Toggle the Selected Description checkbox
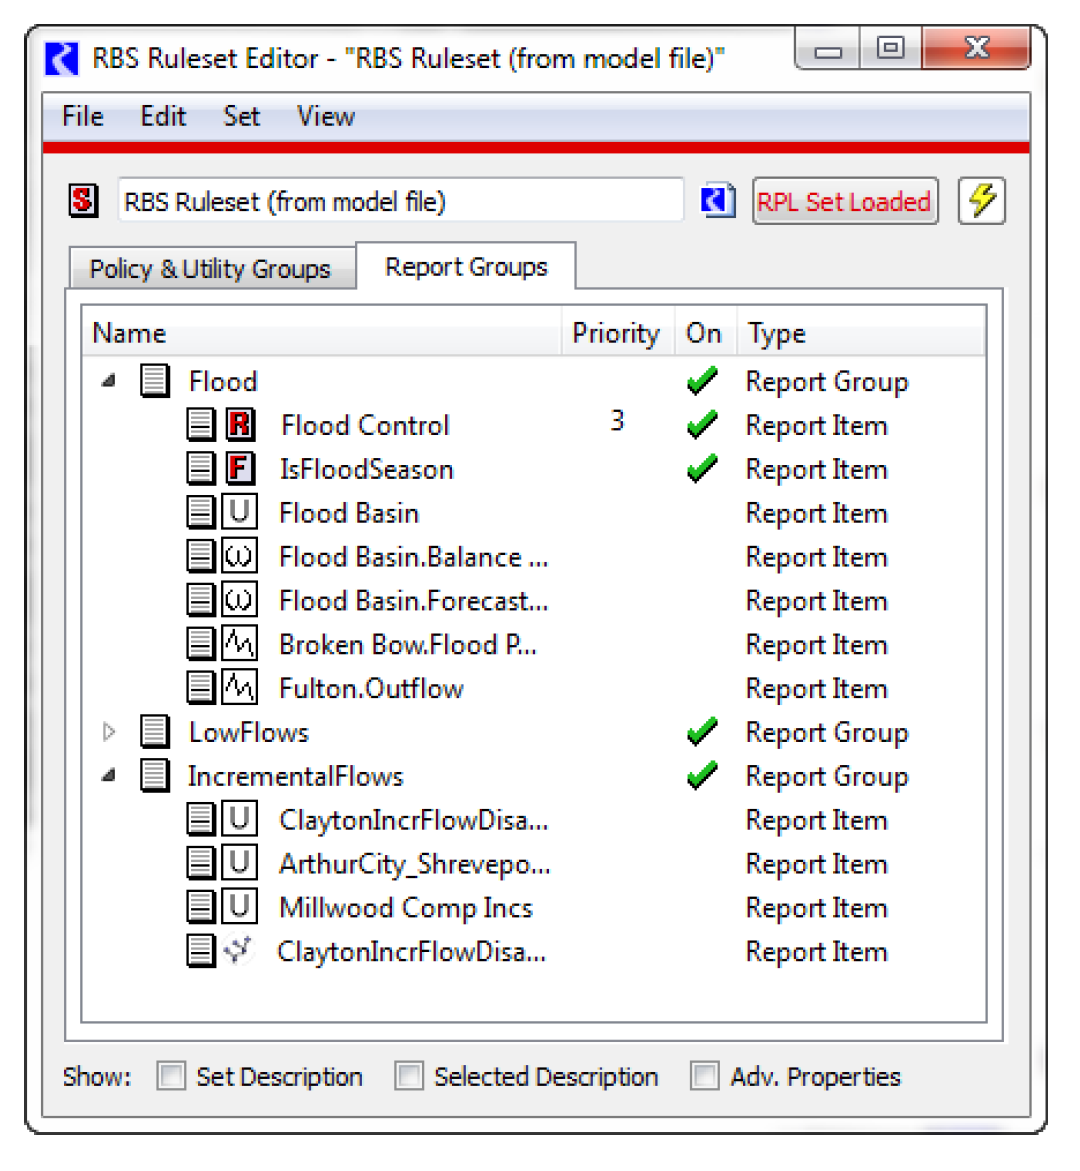The height and width of the screenshot is (1171, 1080). click(x=409, y=1076)
